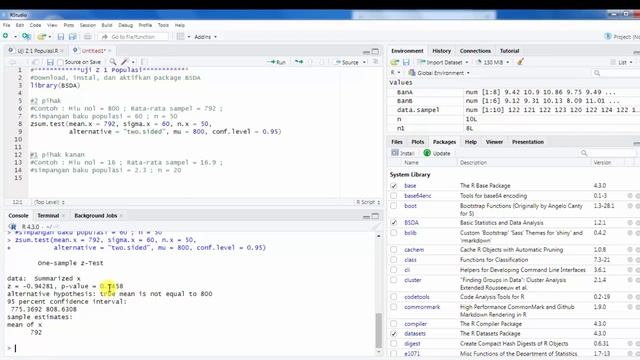Open the e1071 package link
This screenshot has width=640, height=360.
coord(412,353)
